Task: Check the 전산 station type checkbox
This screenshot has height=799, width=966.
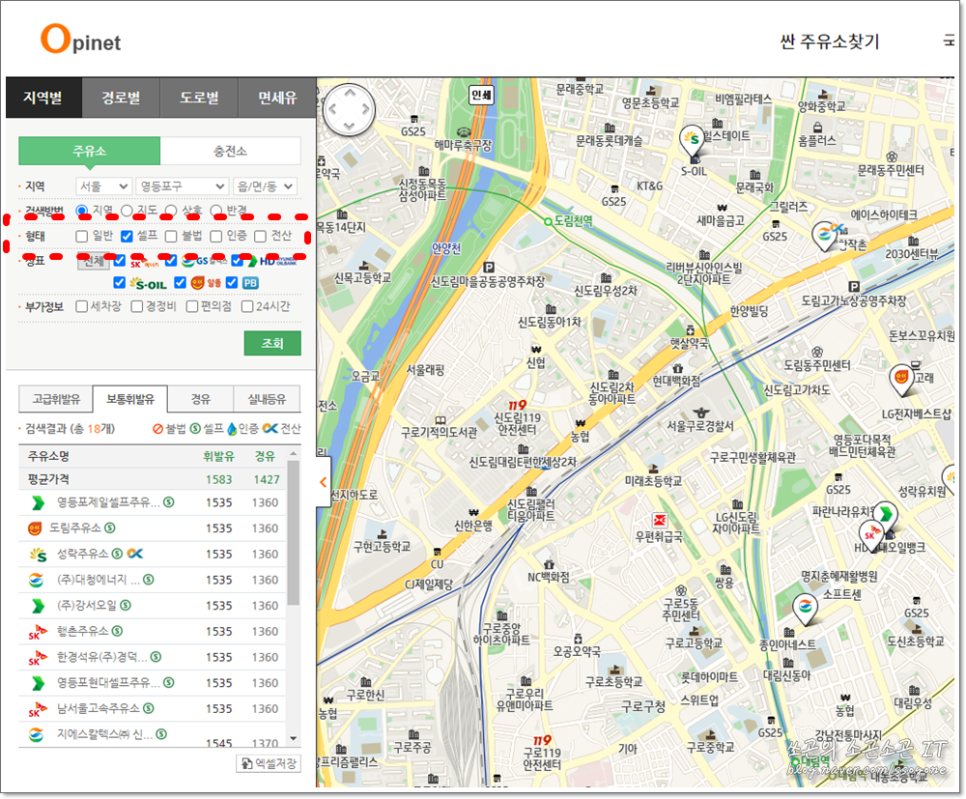Action: 261,236
